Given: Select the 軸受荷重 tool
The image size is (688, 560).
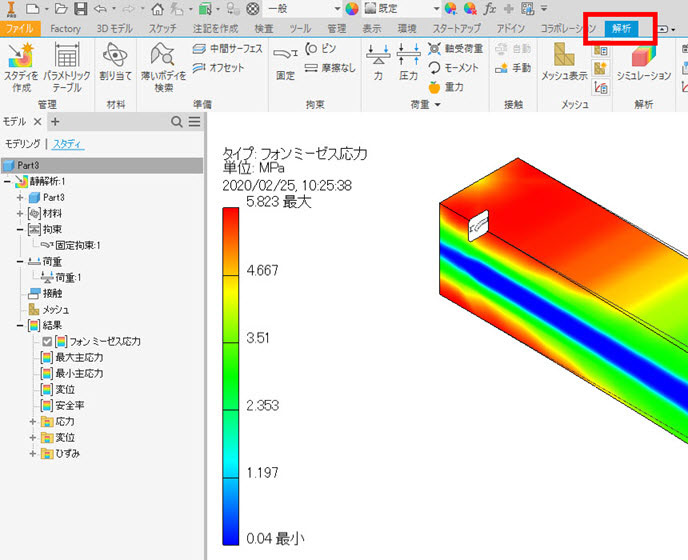Looking at the screenshot, I should (455, 48).
